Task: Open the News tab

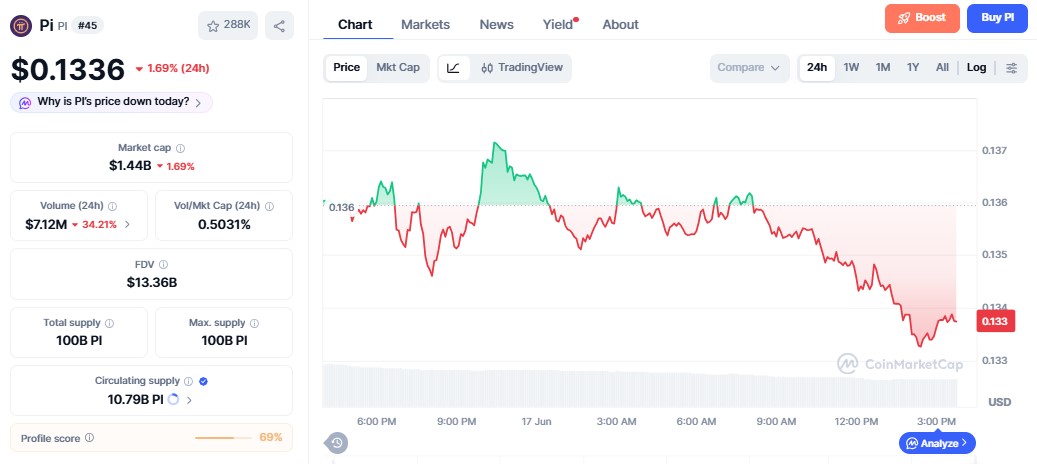Action: click(x=497, y=24)
